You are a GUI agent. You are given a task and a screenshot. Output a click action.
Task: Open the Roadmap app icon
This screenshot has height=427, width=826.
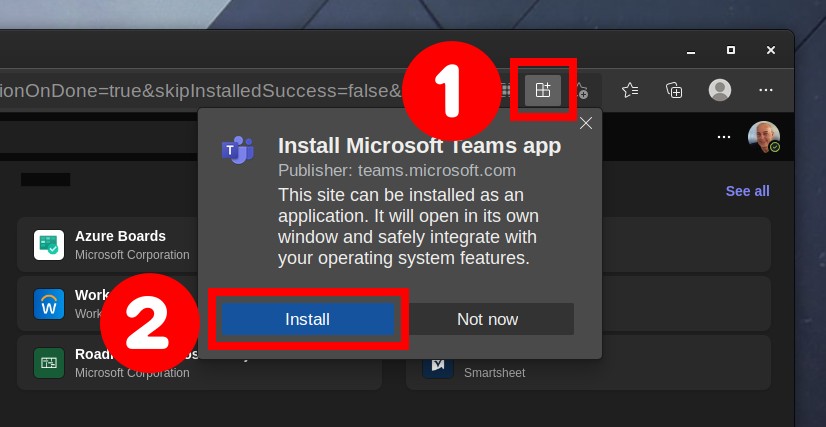tap(49, 363)
